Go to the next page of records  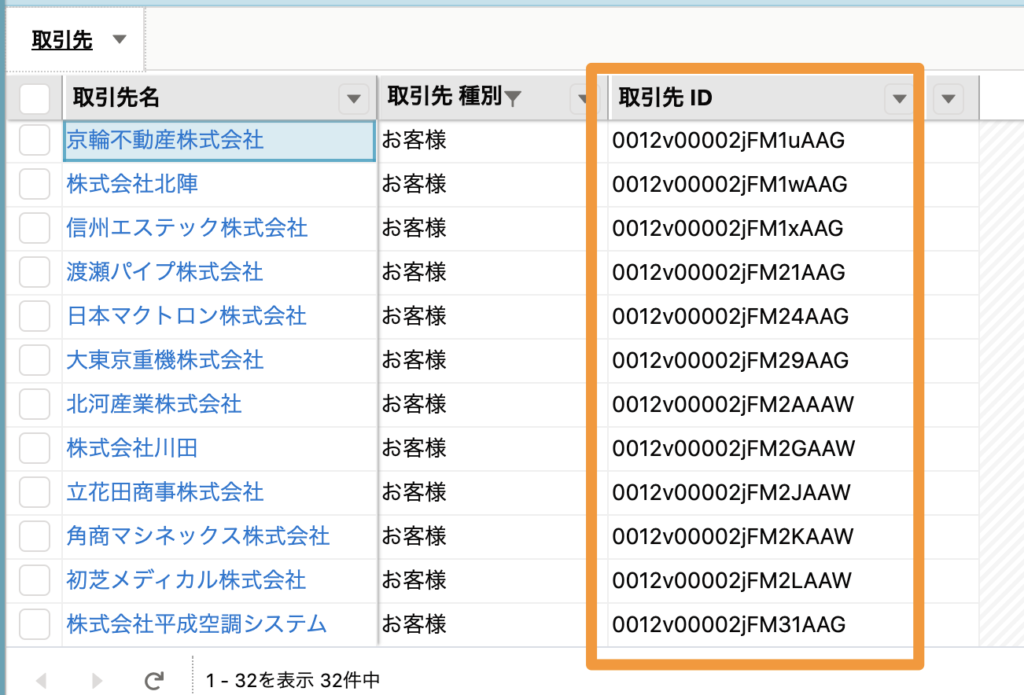tap(97, 681)
